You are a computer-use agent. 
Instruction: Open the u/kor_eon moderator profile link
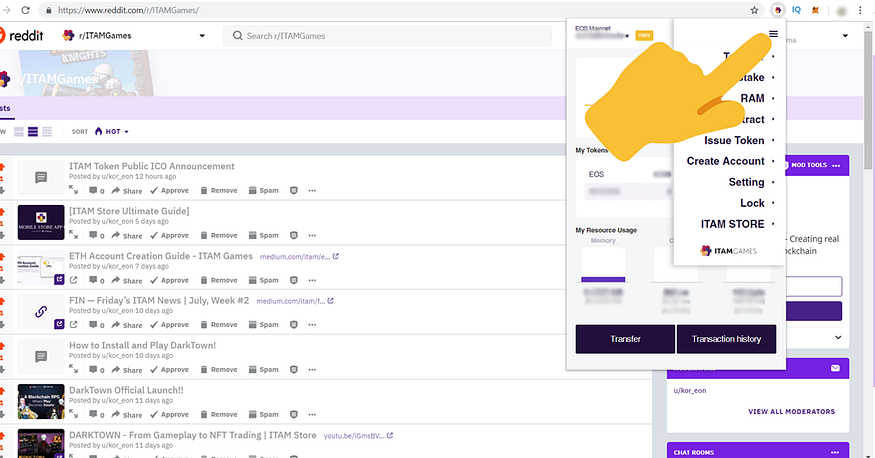point(690,390)
